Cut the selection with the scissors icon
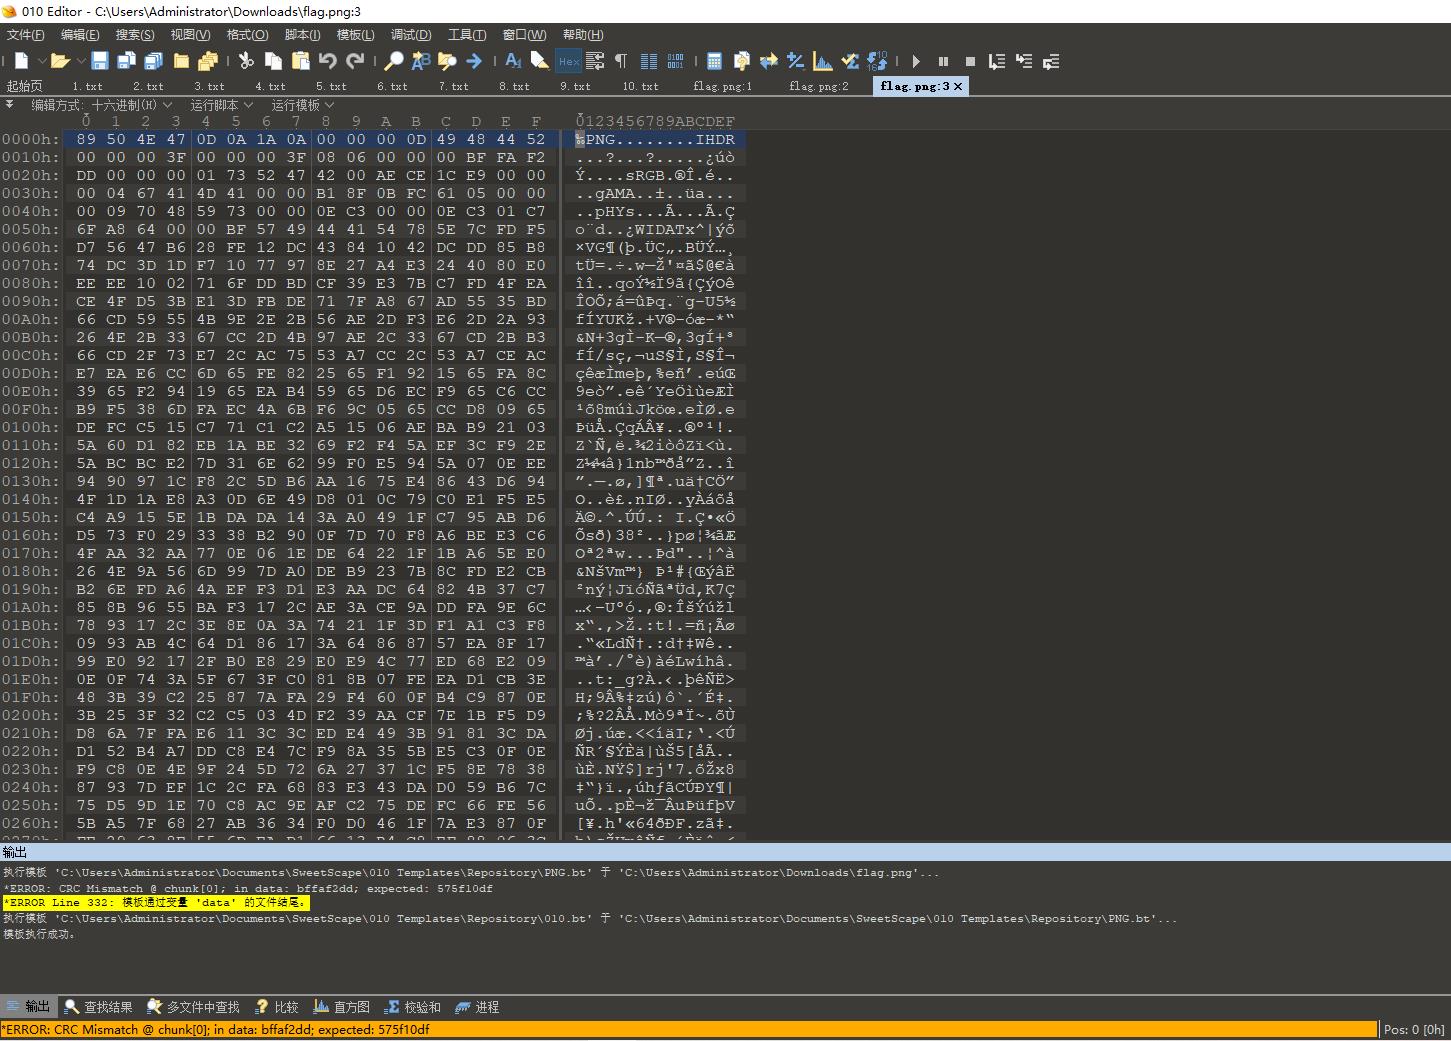The image size is (1451, 1041). (246, 61)
